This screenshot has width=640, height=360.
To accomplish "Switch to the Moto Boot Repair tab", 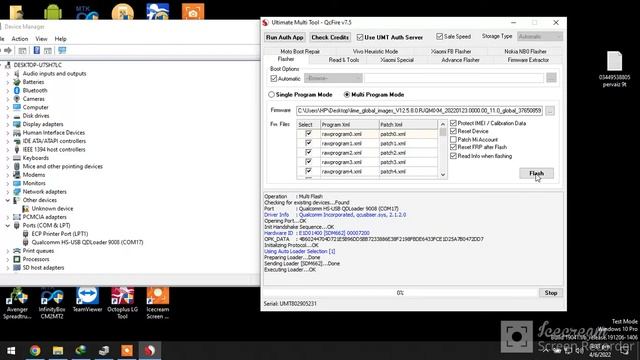I will coord(300,51).
